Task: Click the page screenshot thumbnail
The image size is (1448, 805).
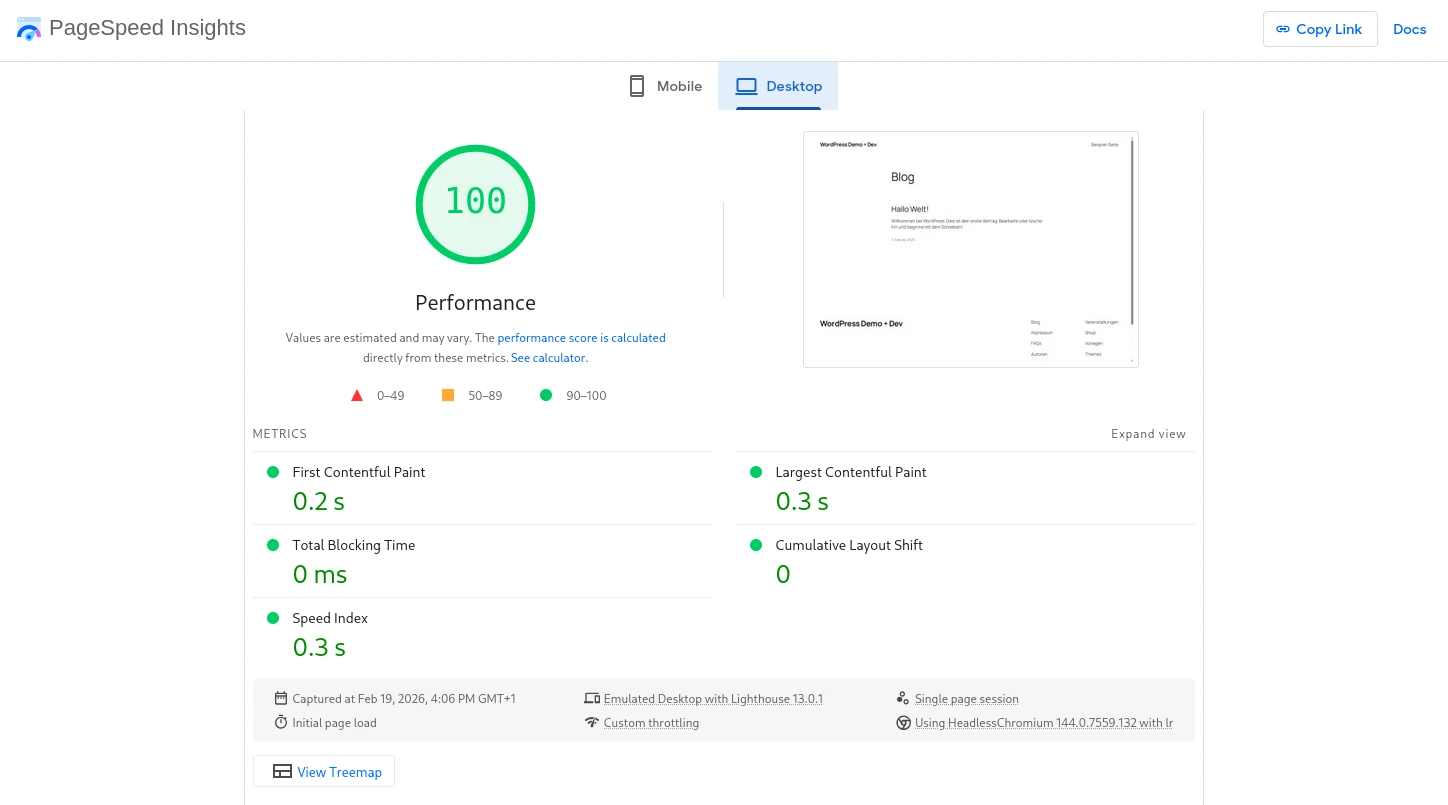Action: click(970, 249)
